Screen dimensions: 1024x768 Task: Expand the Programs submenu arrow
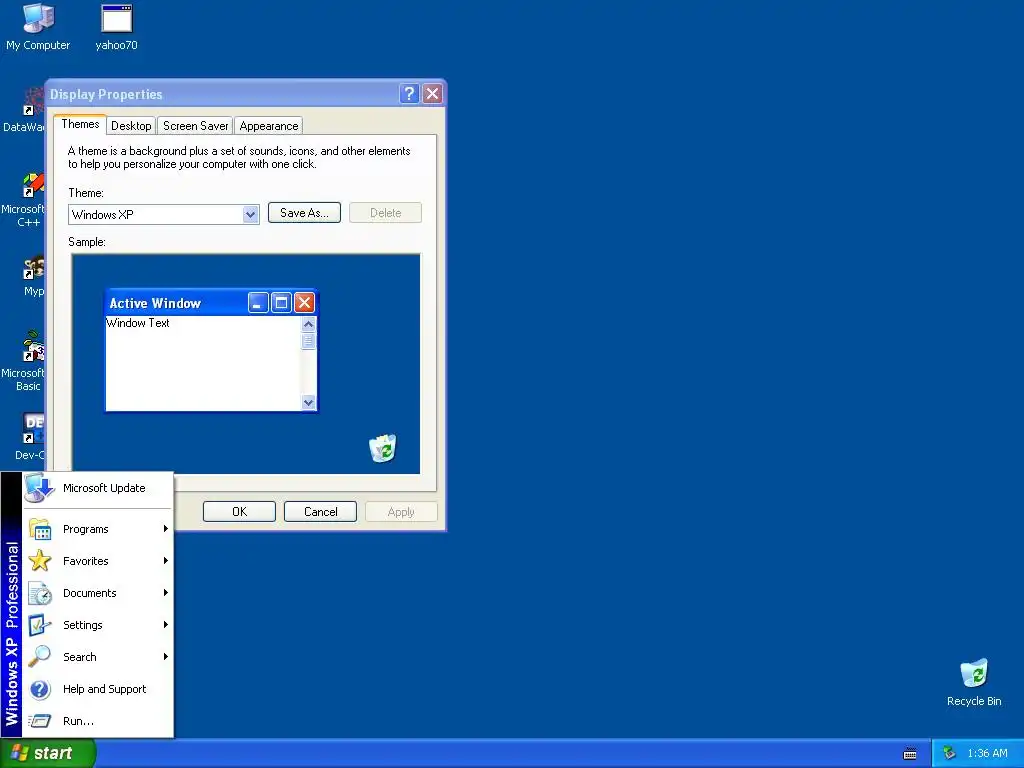tap(166, 529)
